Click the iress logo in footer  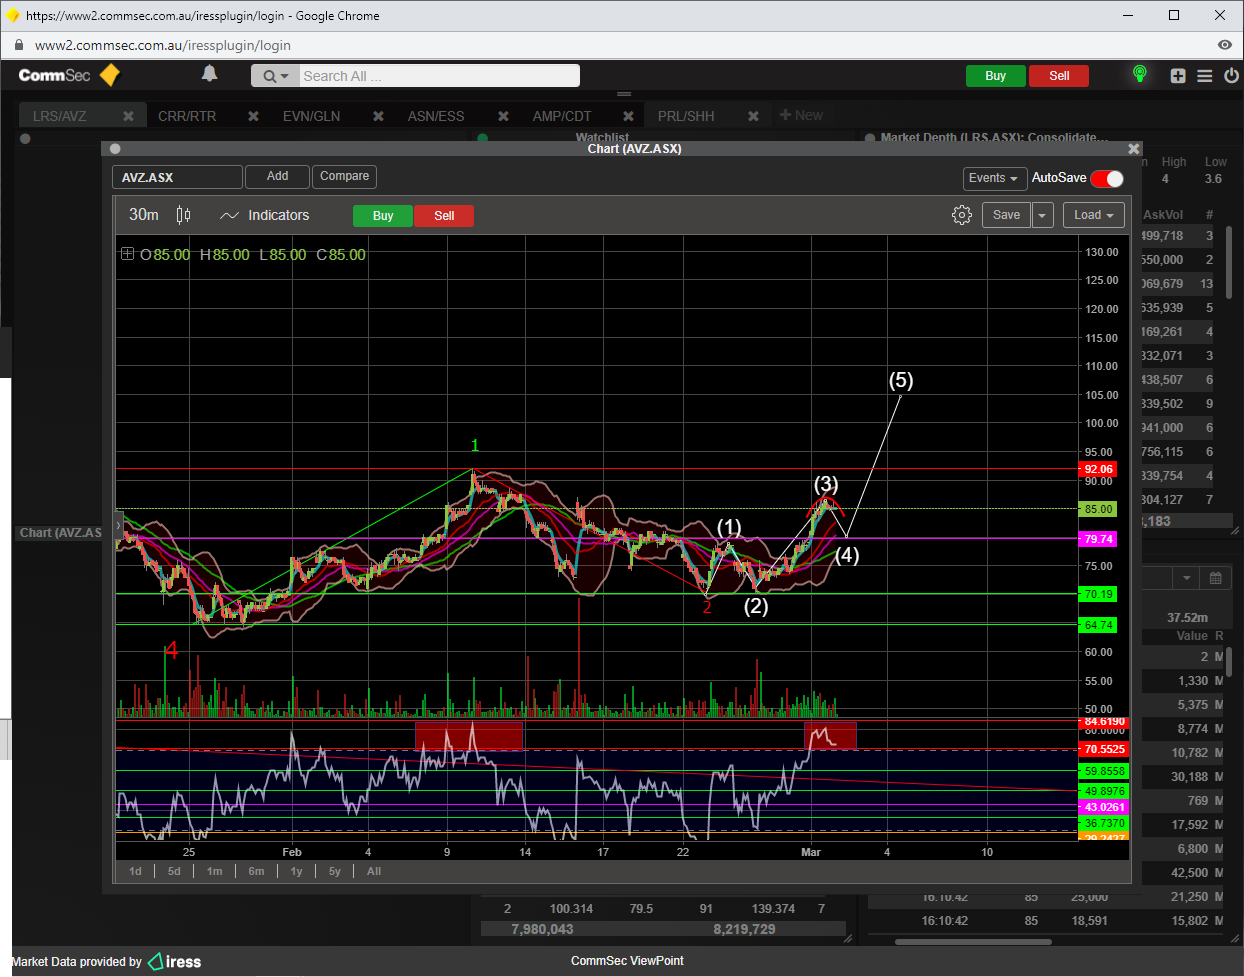[175, 961]
